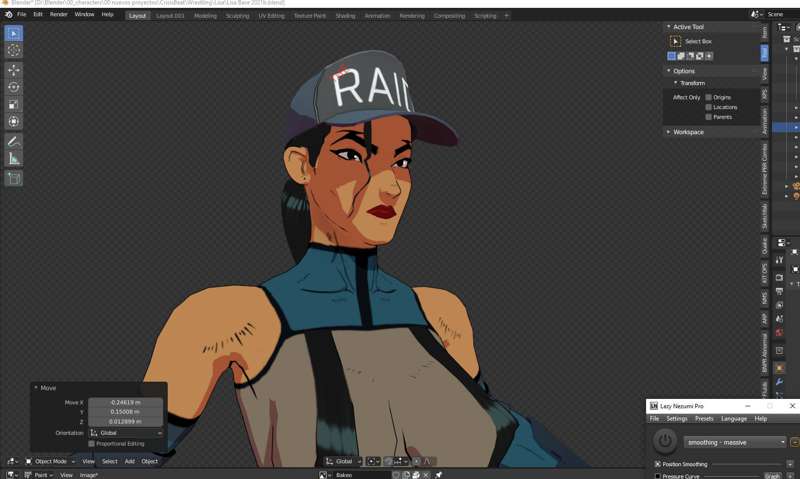Click Select Box icon in Active Tool panel
Viewport: 800px width, 479px height.
675,41
